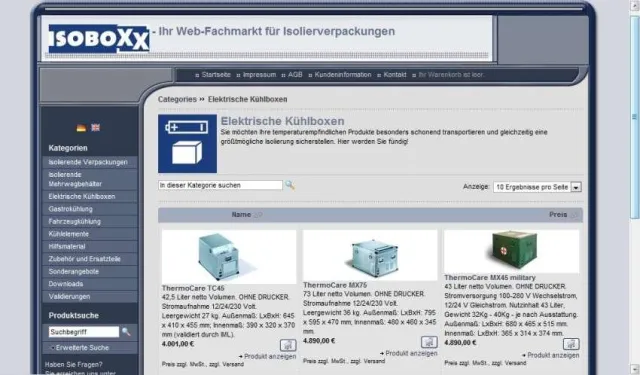Focus the 'In dieser Kategorie suchen' field
This screenshot has height=375, width=640.
(220, 185)
